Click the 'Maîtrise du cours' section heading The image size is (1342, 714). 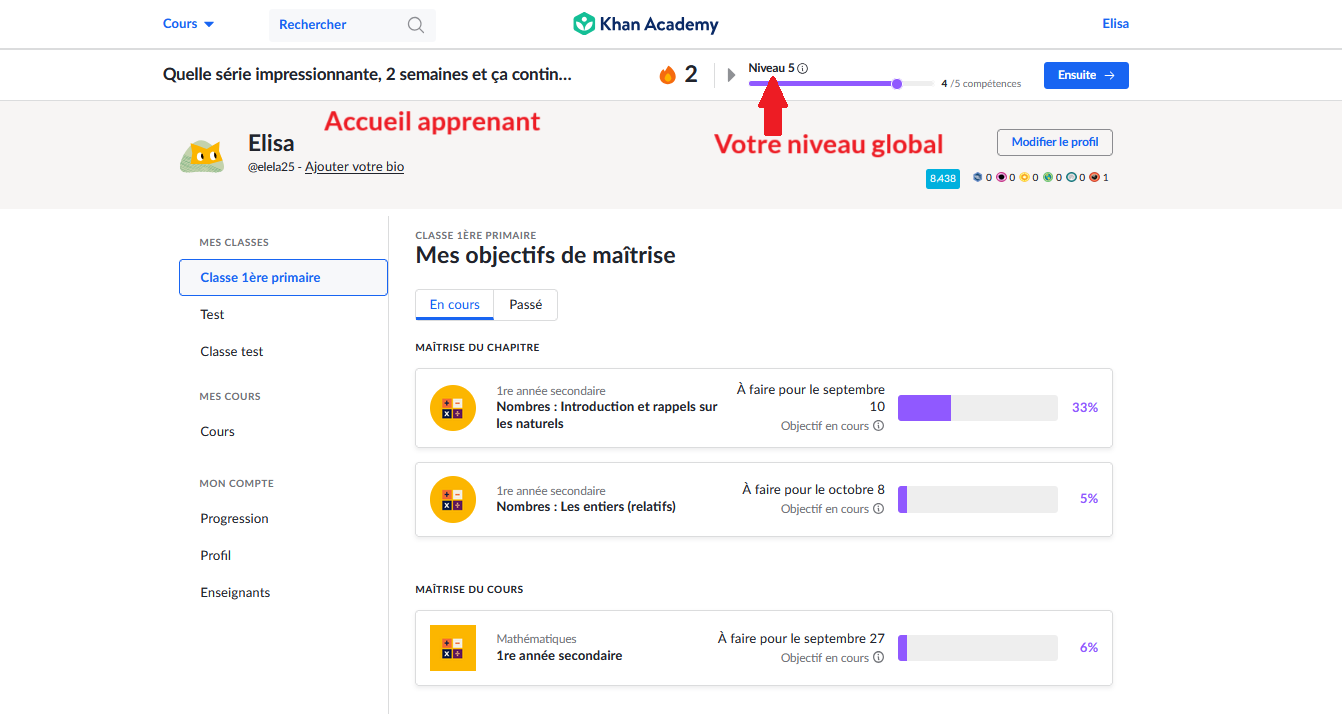470,590
